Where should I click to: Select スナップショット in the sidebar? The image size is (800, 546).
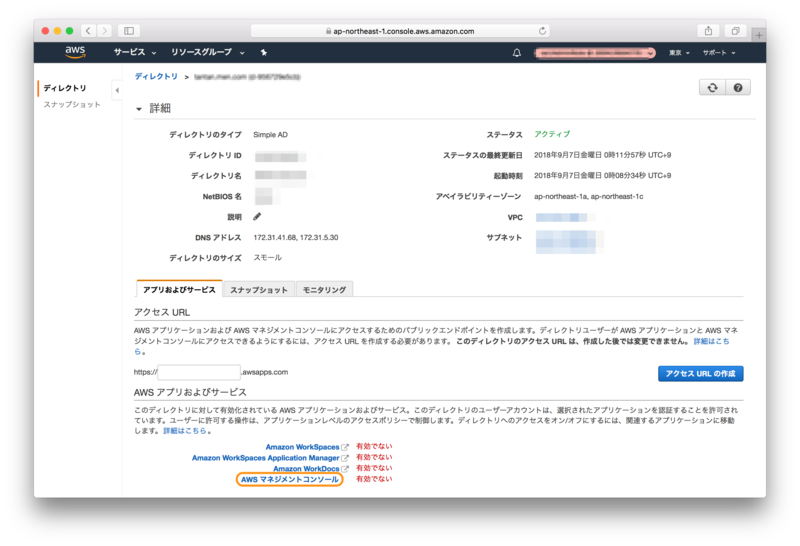[x=72, y=105]
